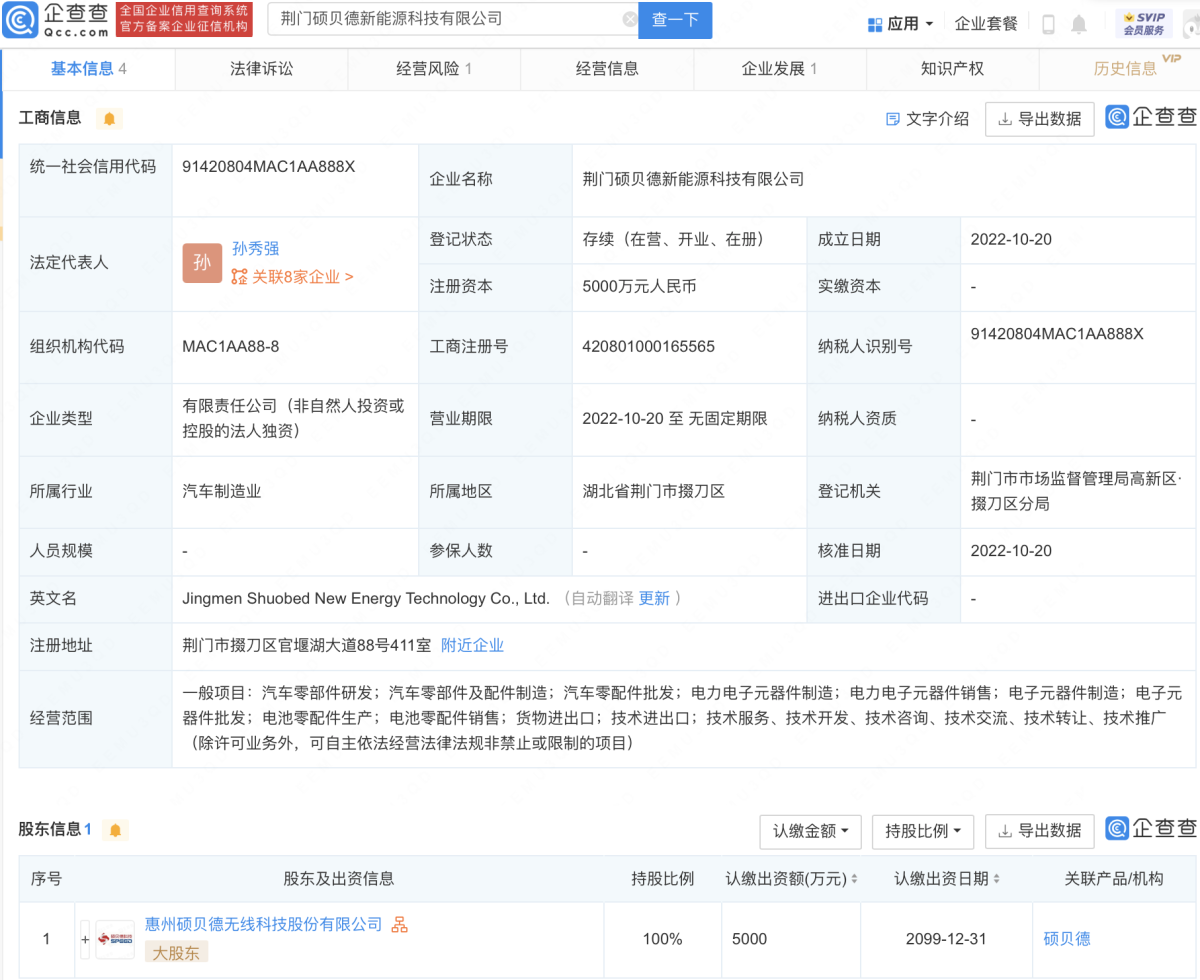Image resolution: width=1200 pixels, height=980 pixels.
Task: Switch to the 经营信息 tab
Action: click(607, 69)
